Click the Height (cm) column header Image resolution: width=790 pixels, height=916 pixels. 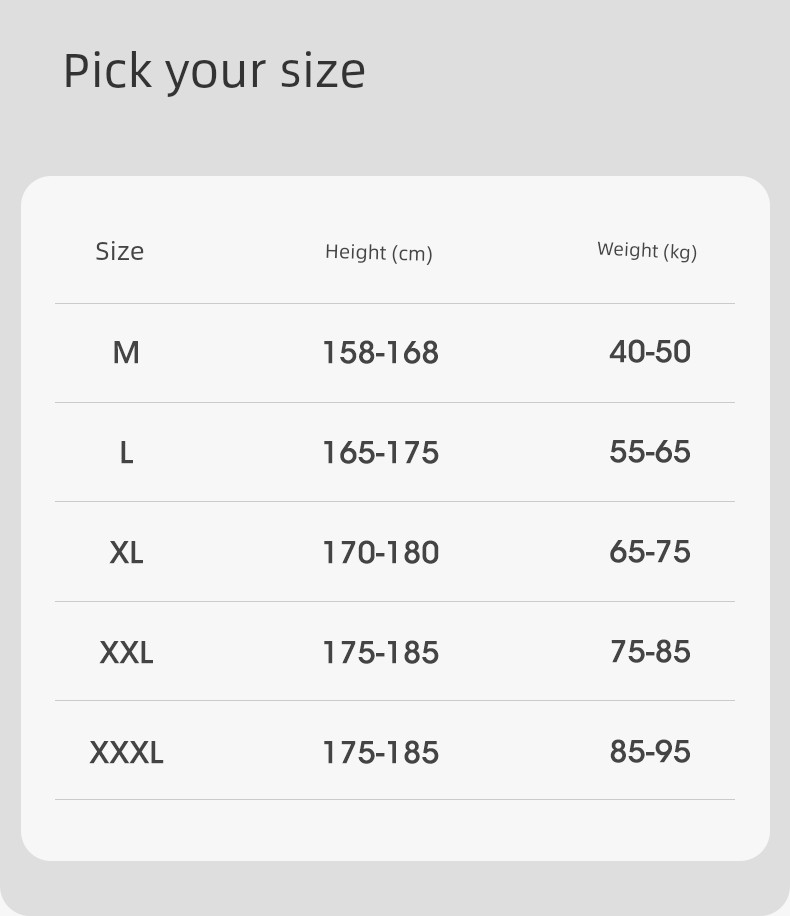point(379,252)
